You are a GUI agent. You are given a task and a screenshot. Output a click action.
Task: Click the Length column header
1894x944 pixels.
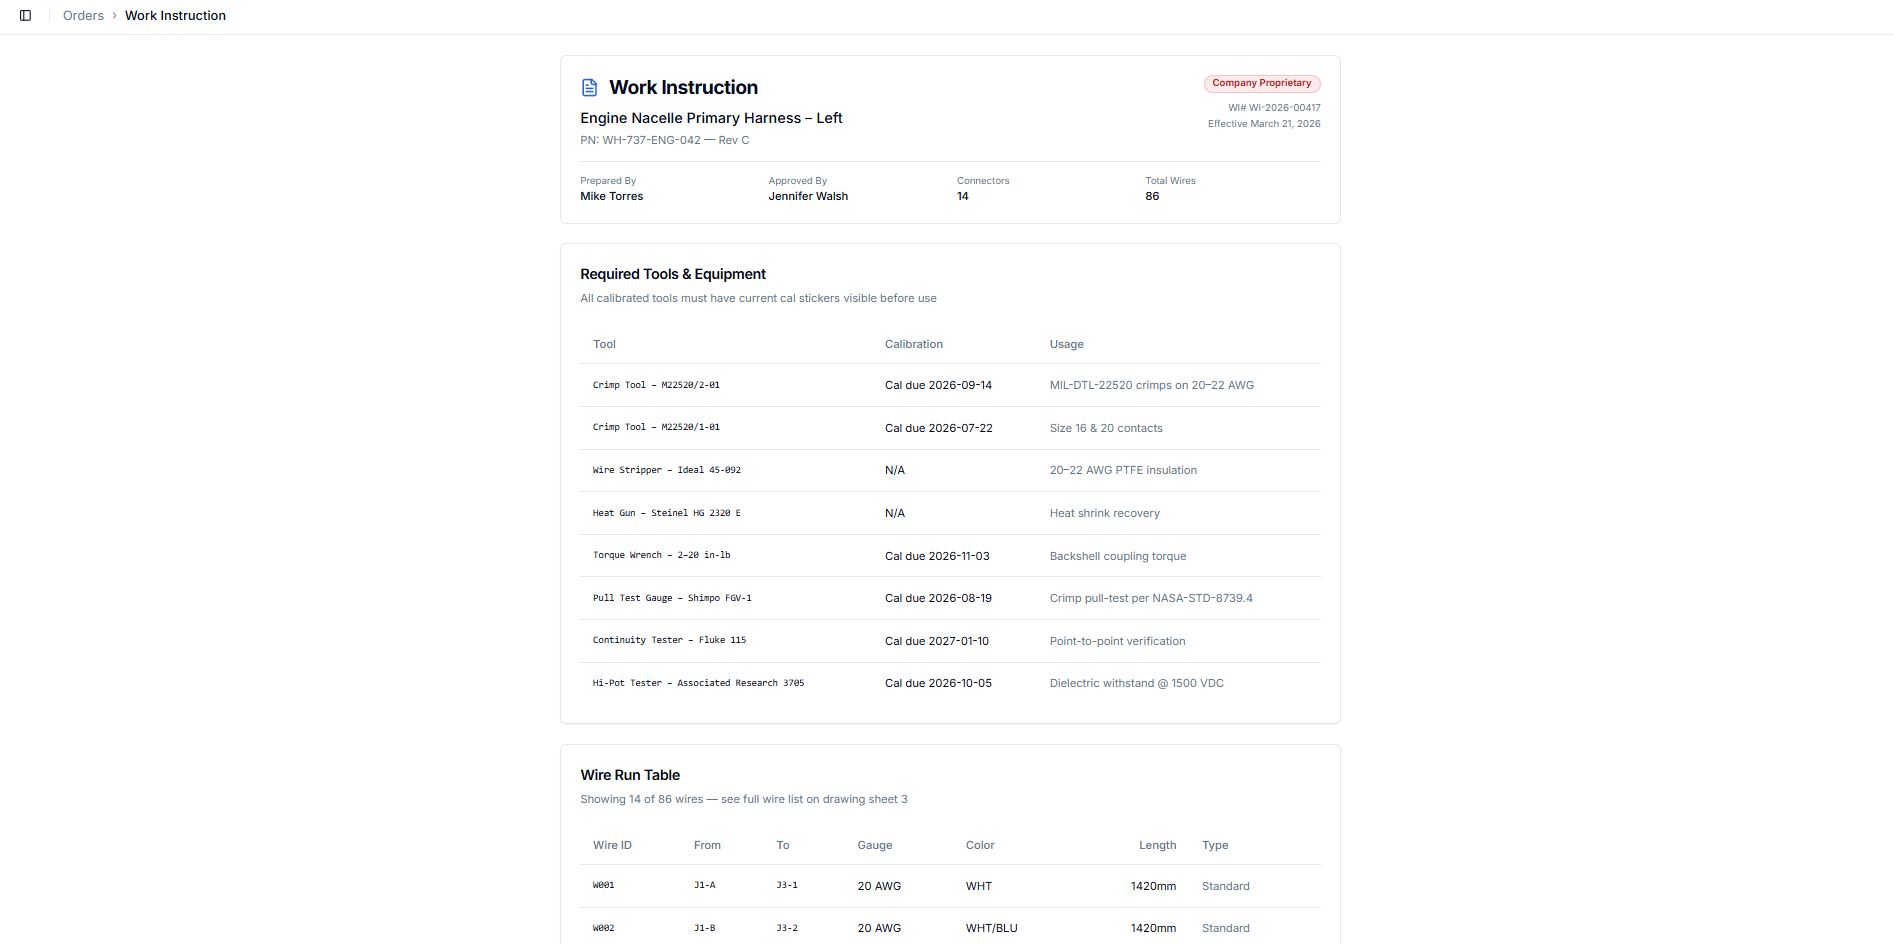[1157, 845]
